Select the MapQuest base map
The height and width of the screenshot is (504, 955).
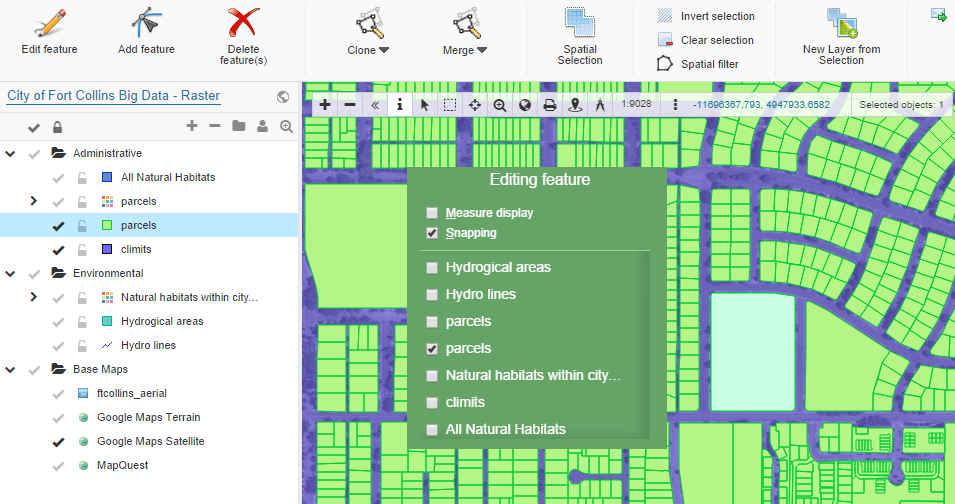[x=122, y=465]
